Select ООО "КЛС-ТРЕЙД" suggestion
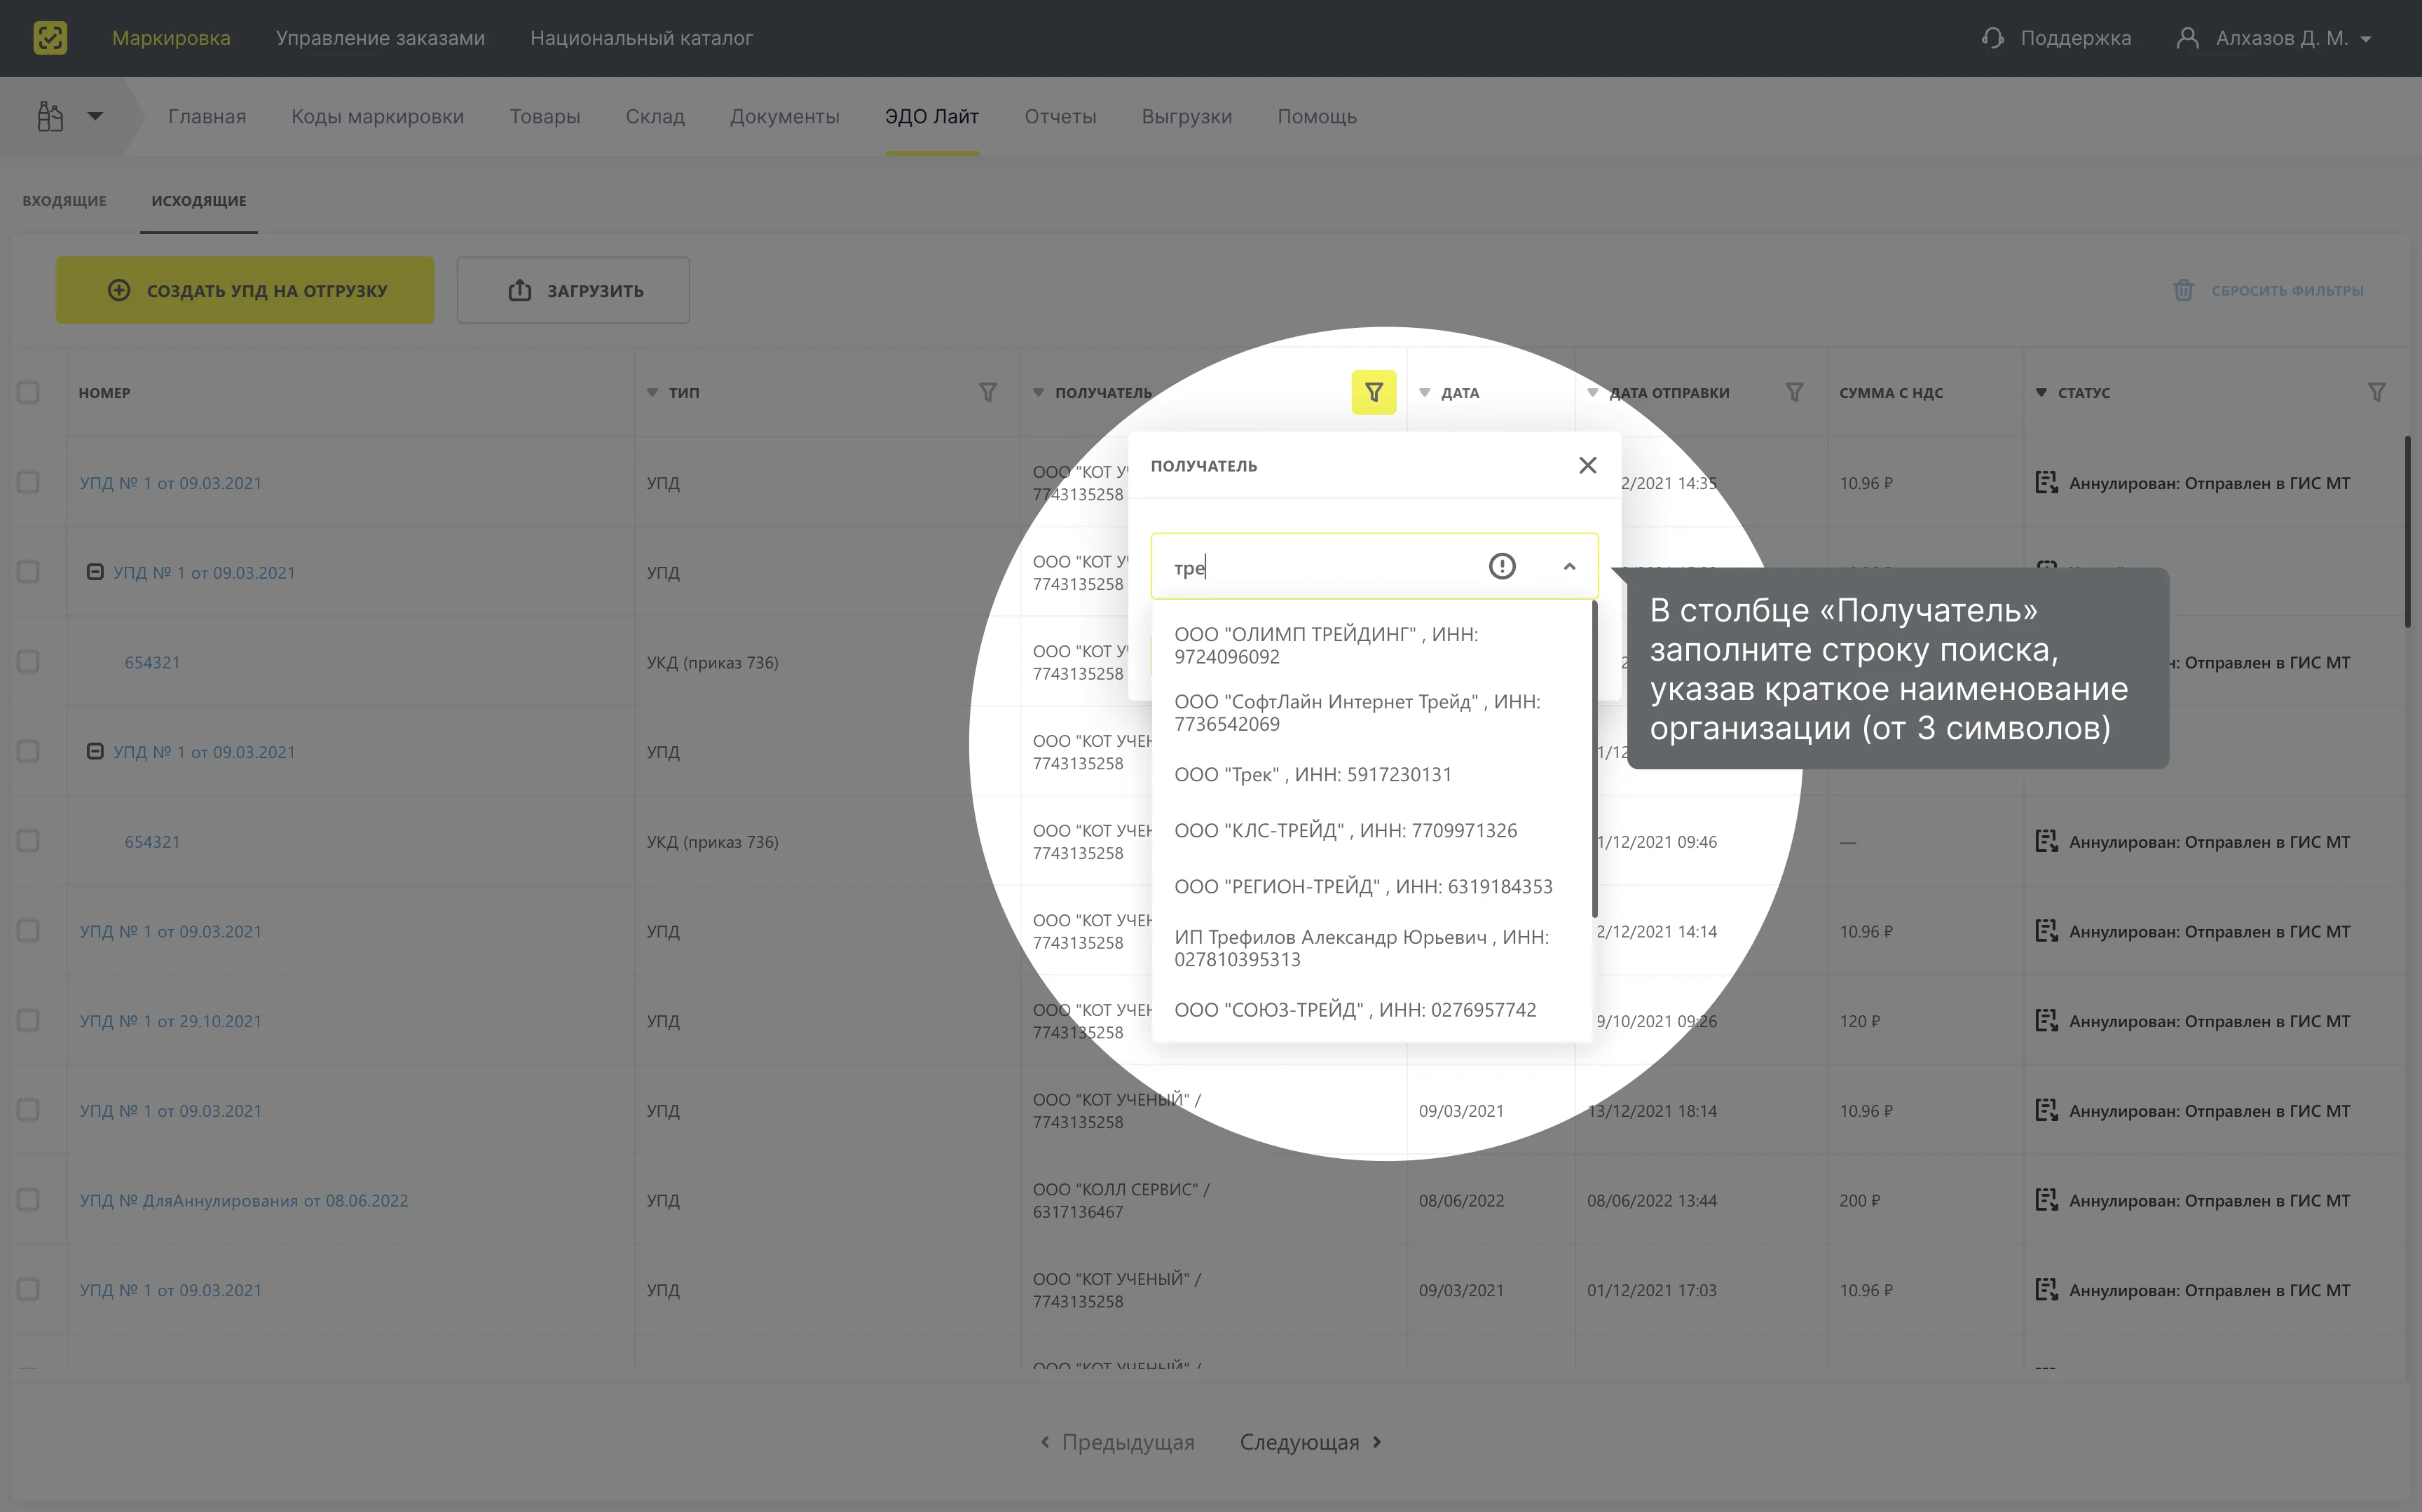Image resolution: width=2422 pixels, height=1512 pixels. 1371,830
